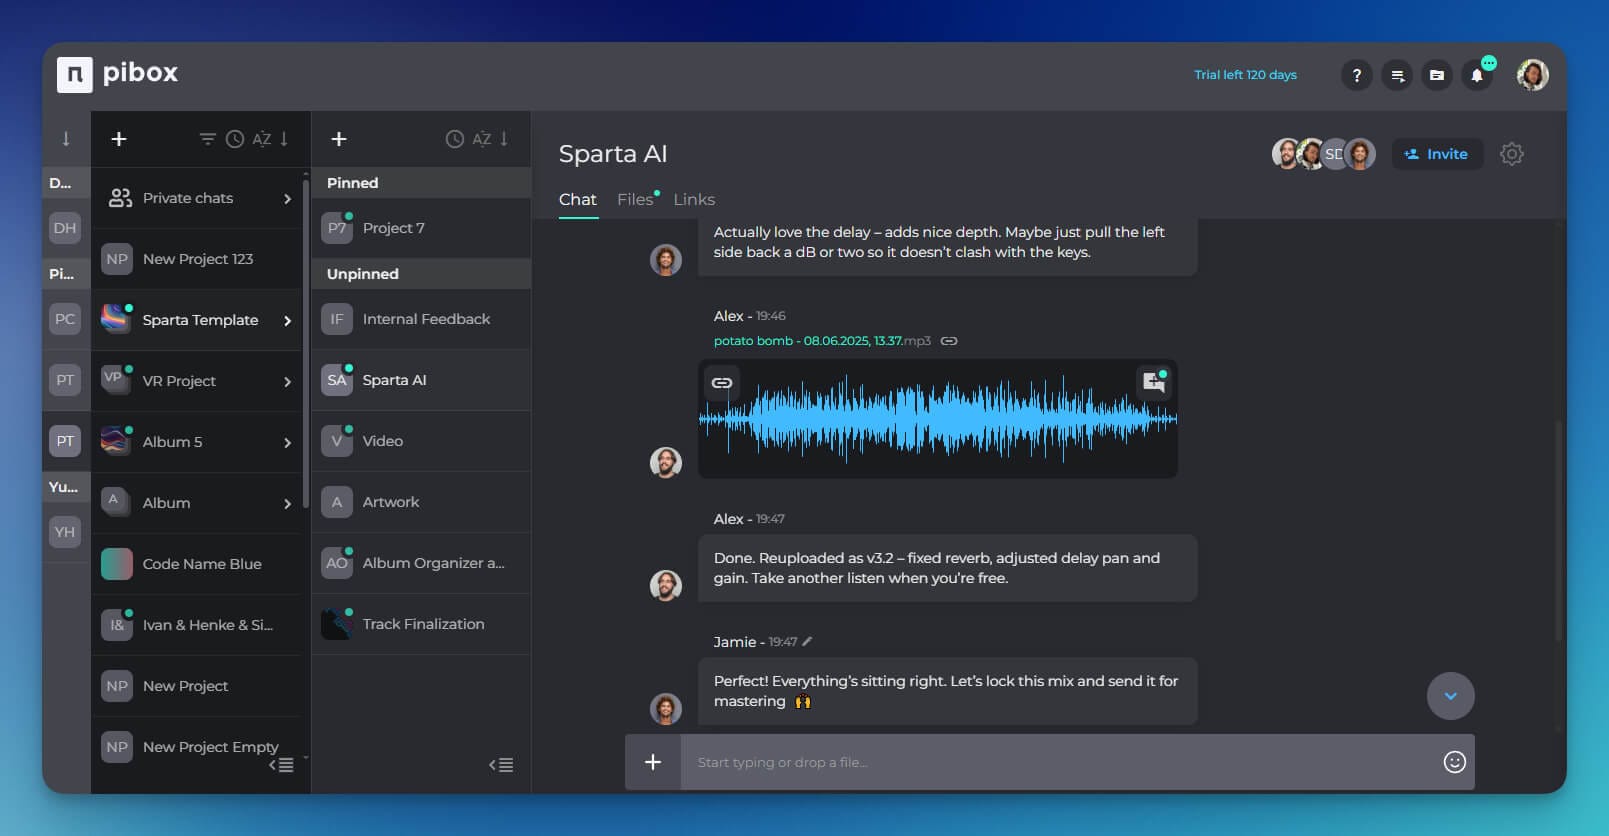1609x836 pixels.
Task: Open the Sparta AI settings gear
Action: coord(1511,154)
